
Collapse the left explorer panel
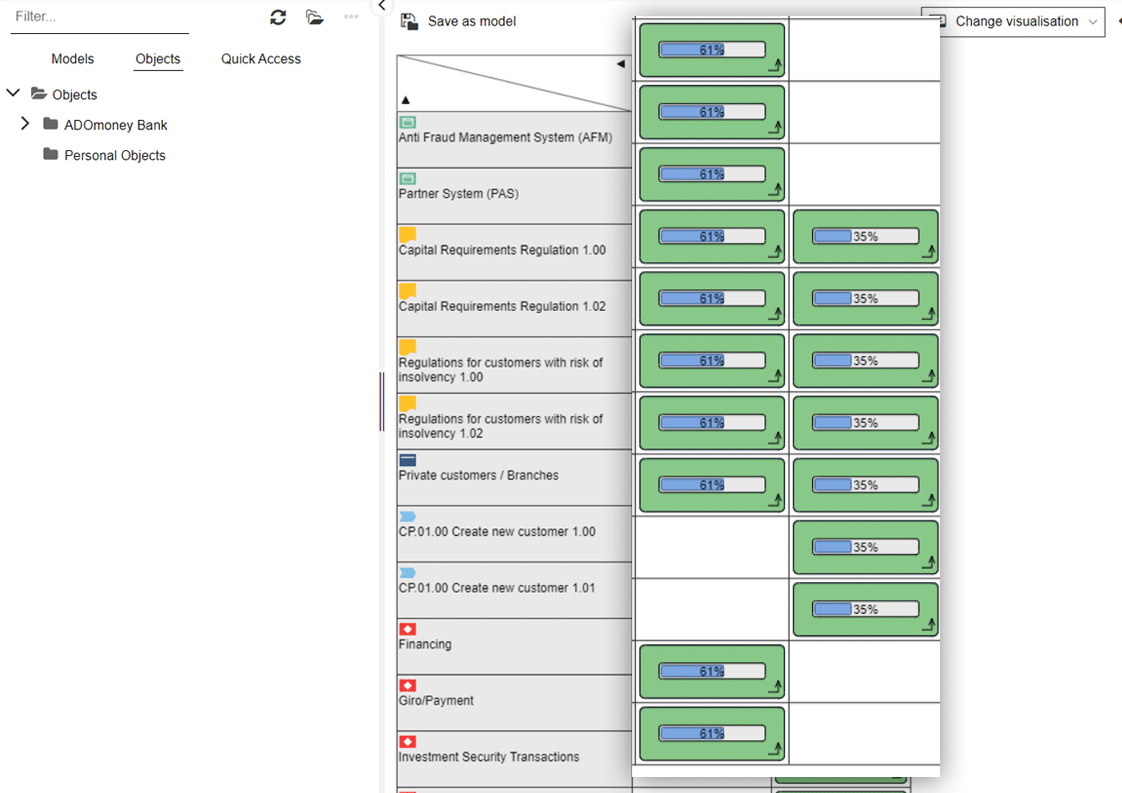coord(381,6)
